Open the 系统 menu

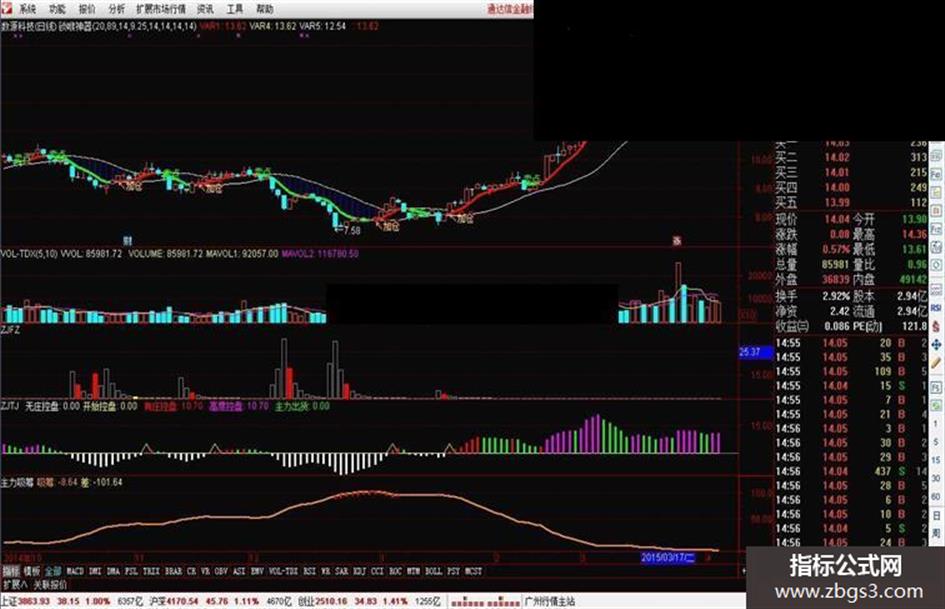tap(27, 8)
